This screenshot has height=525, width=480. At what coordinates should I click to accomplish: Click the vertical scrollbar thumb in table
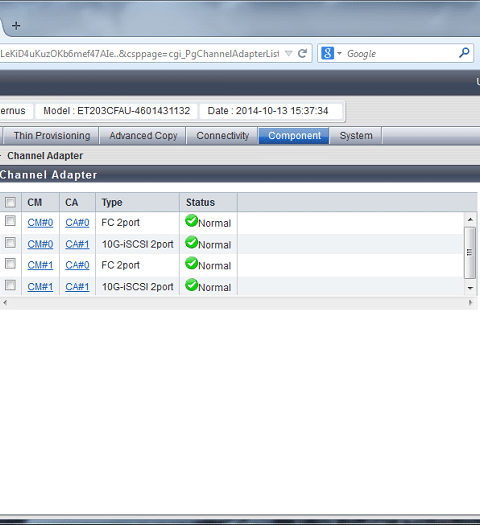point(470,252)
